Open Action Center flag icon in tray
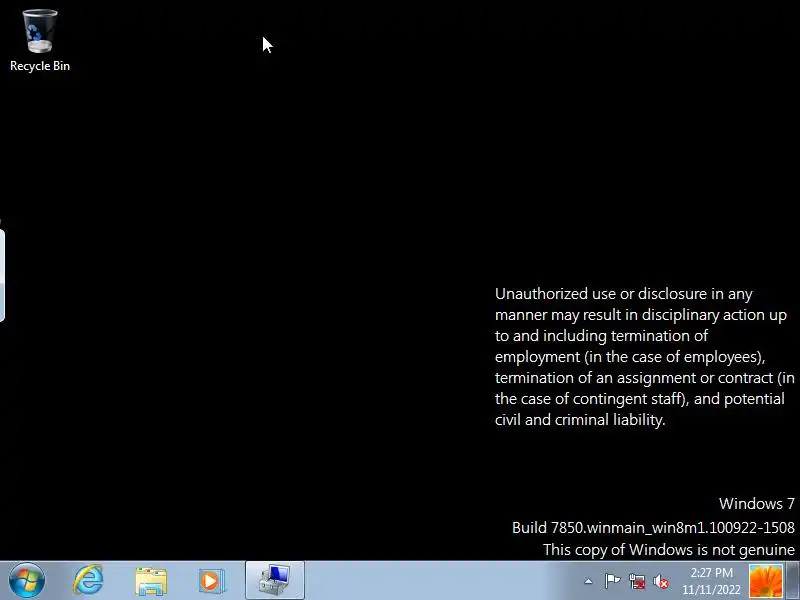The width and height of the screenshot is (800, 600). 612,581
